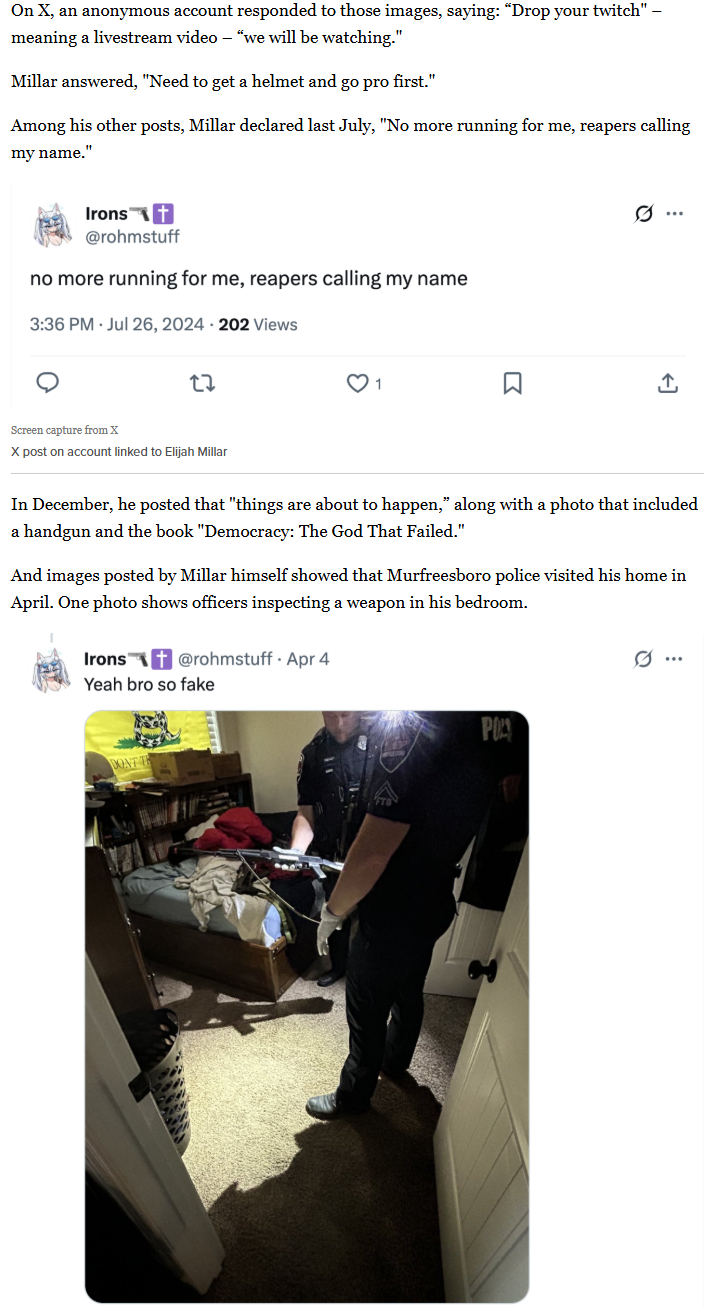The image size is (710, 1308).
Task: Click the Irons display name on first tweet
Action: [107, 213]
